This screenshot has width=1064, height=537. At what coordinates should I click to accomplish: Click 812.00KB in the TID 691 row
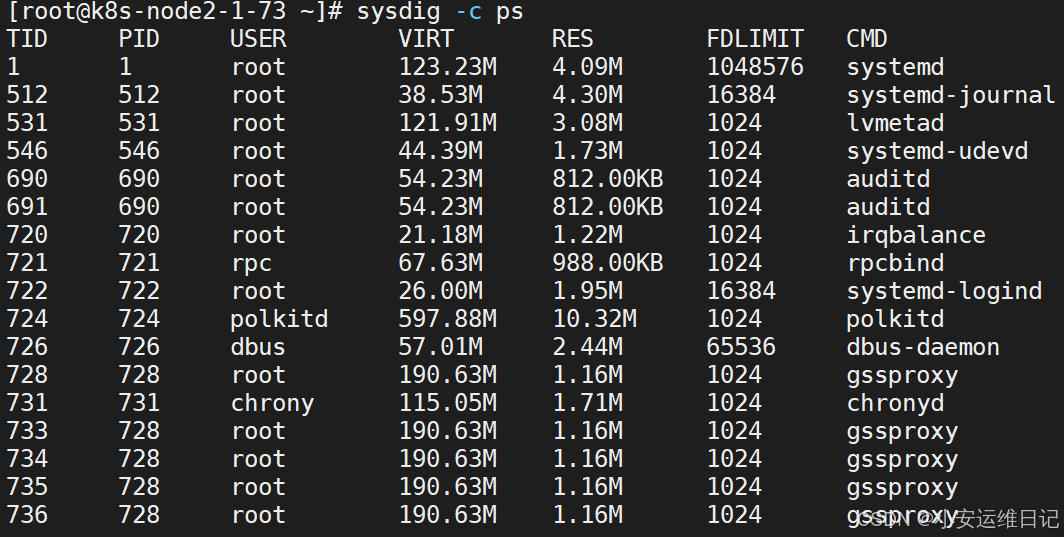point(607,207)
